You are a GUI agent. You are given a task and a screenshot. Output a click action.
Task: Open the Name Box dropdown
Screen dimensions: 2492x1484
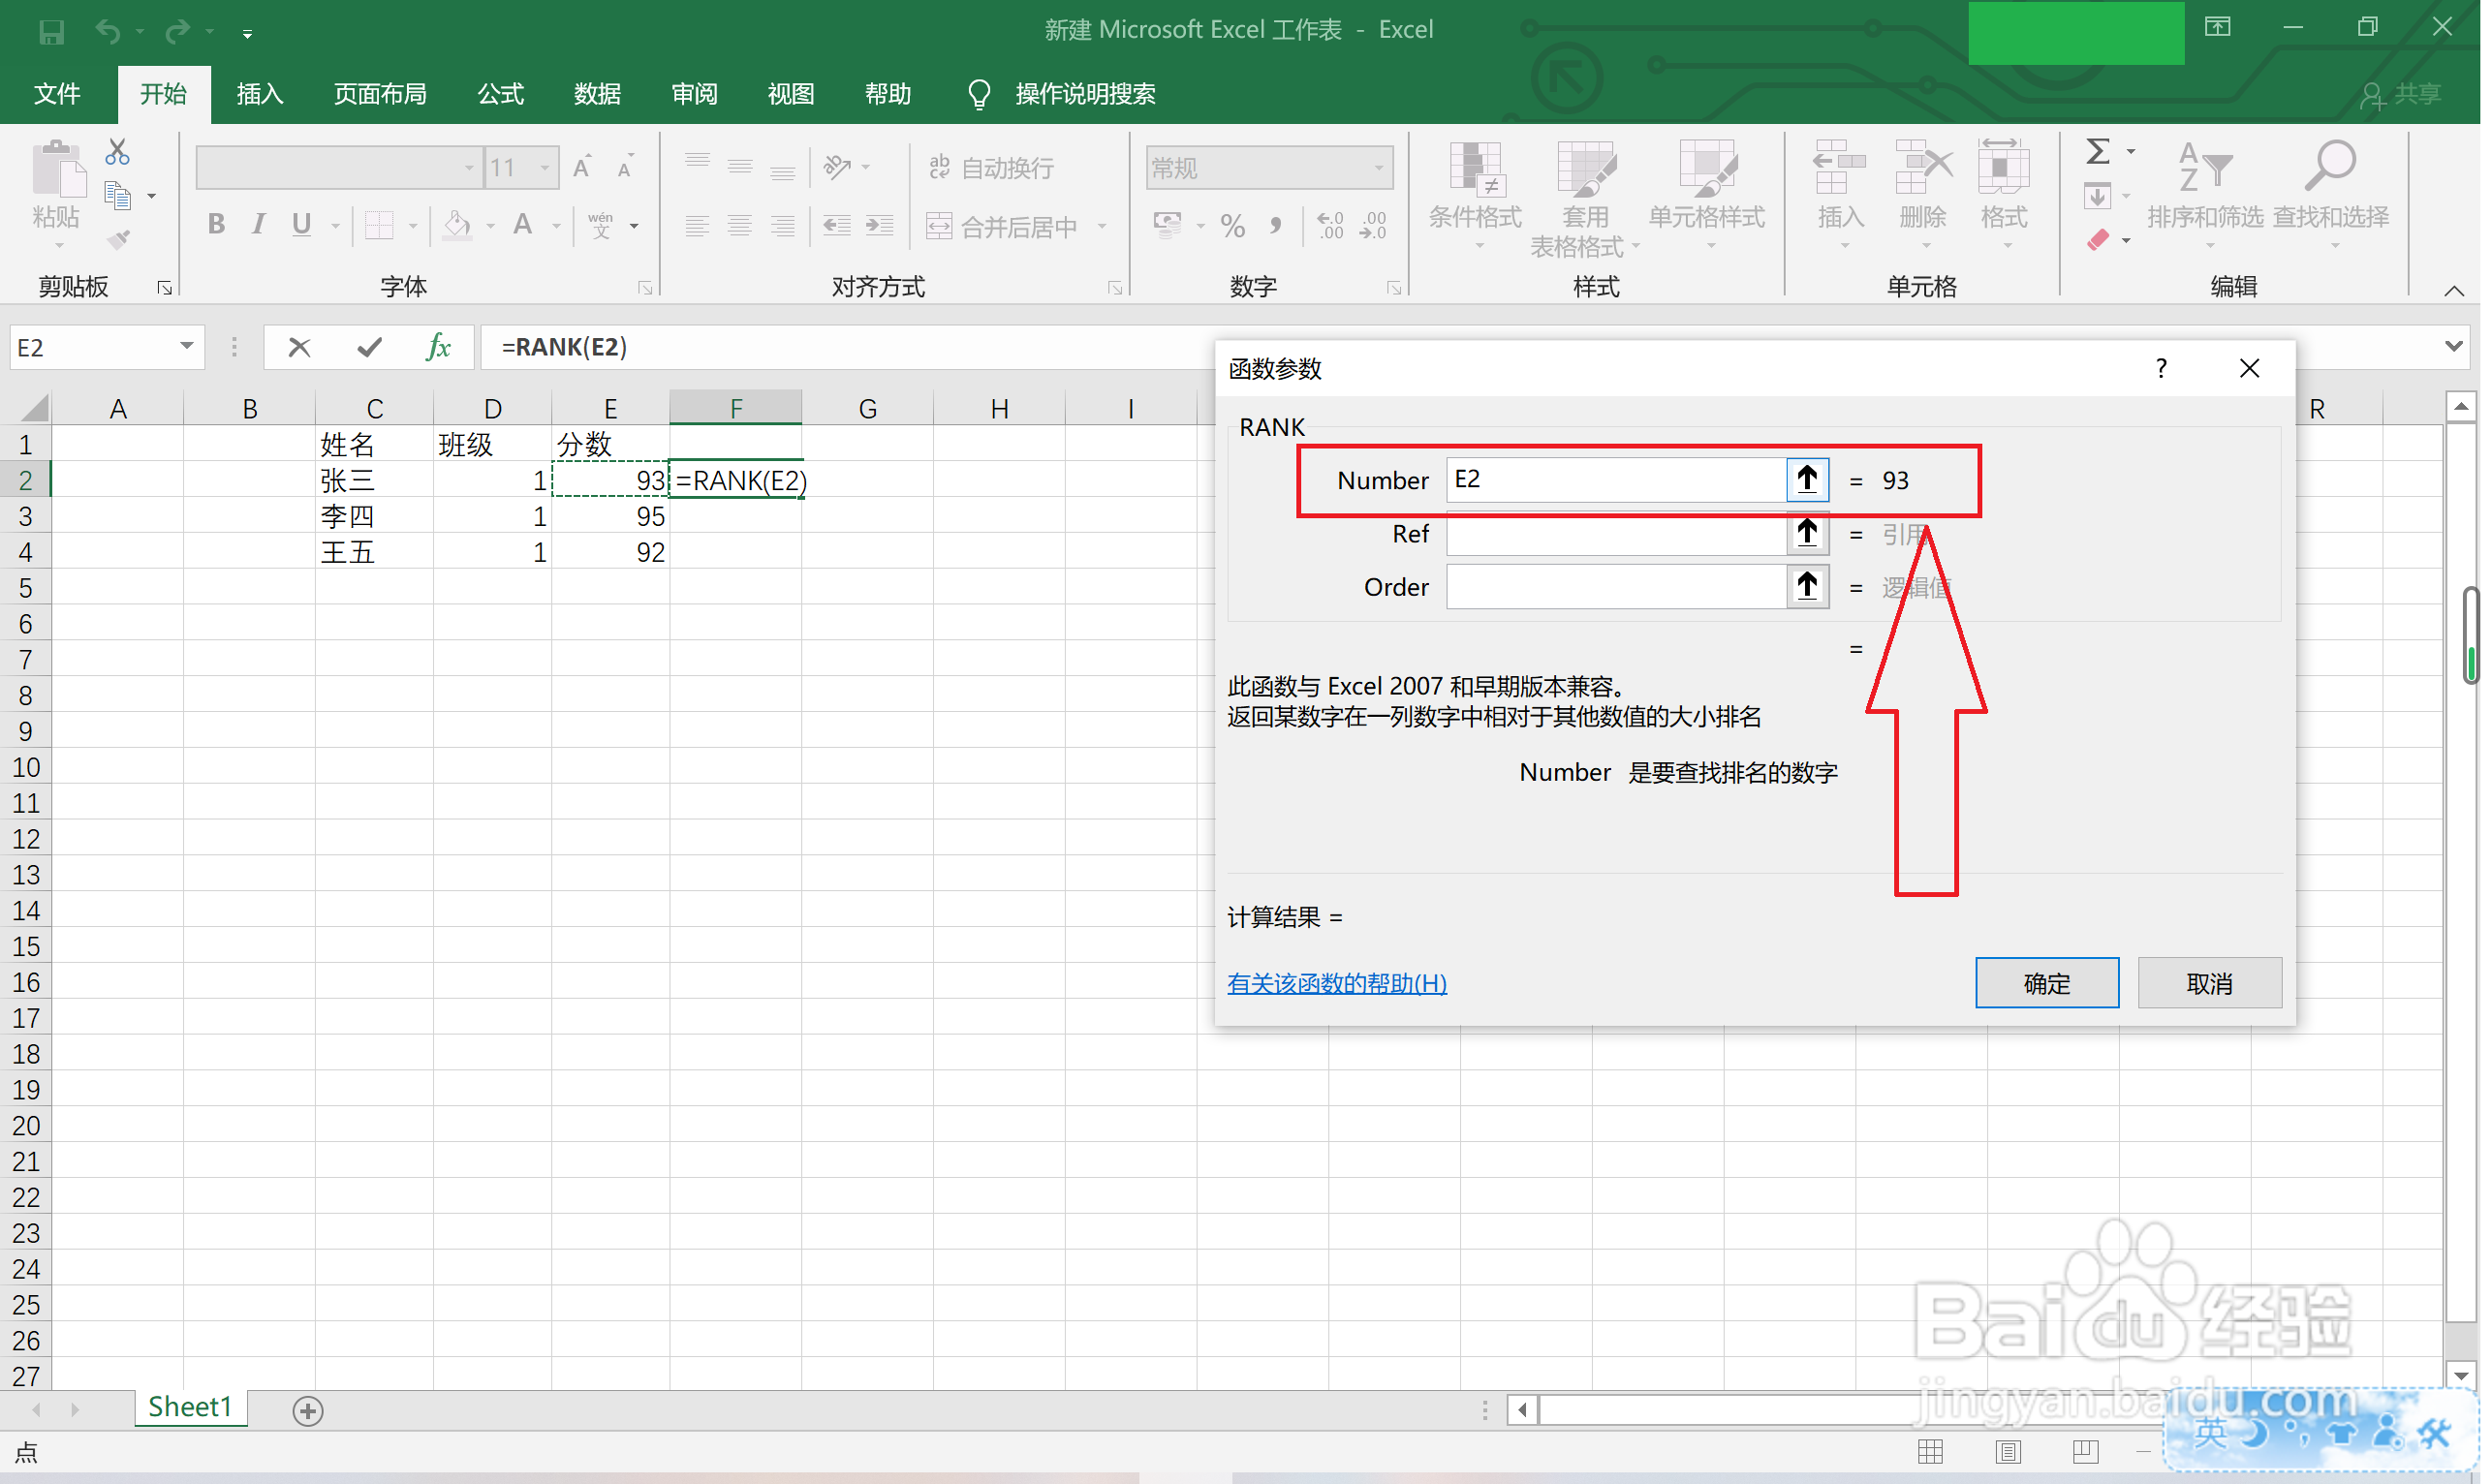(186, 347)
